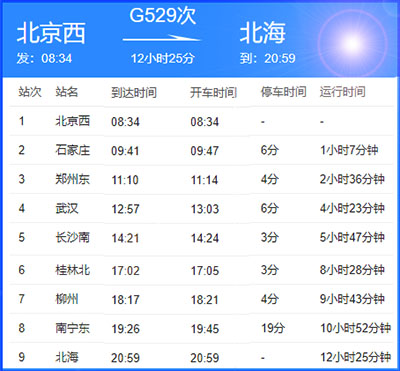The width and height of the screenshot is (400, 371).
Task: Click arrival time 19:26 for 南宁东
Action: [125, 329]
